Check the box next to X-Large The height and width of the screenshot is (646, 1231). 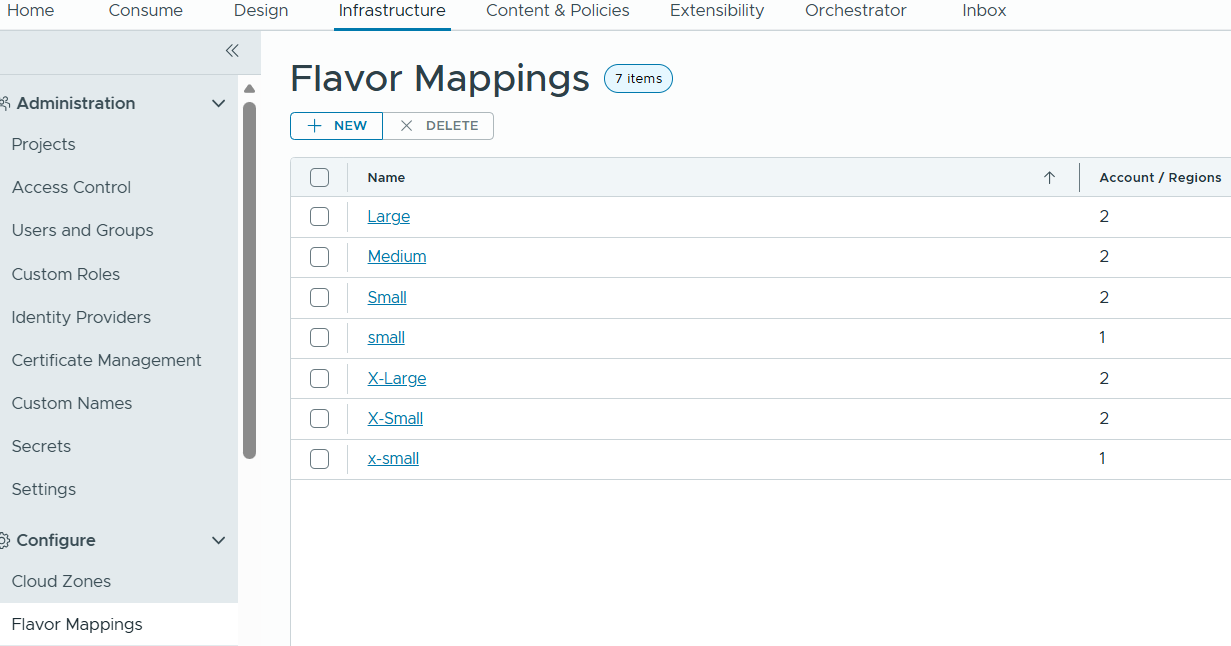point(319,378)
